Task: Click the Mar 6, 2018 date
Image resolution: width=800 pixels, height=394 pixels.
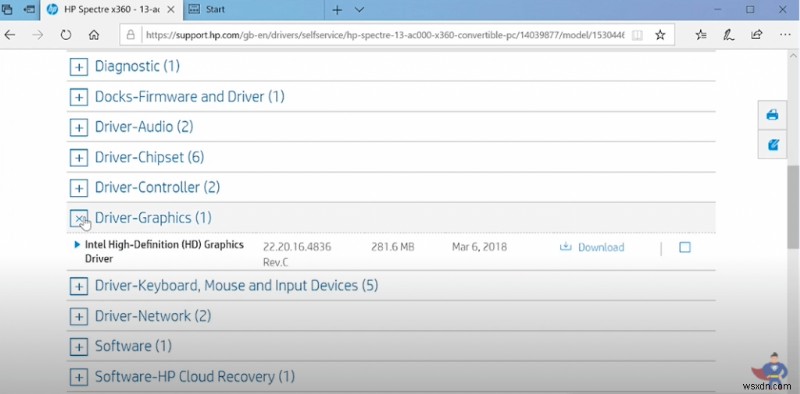Action: (x=479, y=247)
